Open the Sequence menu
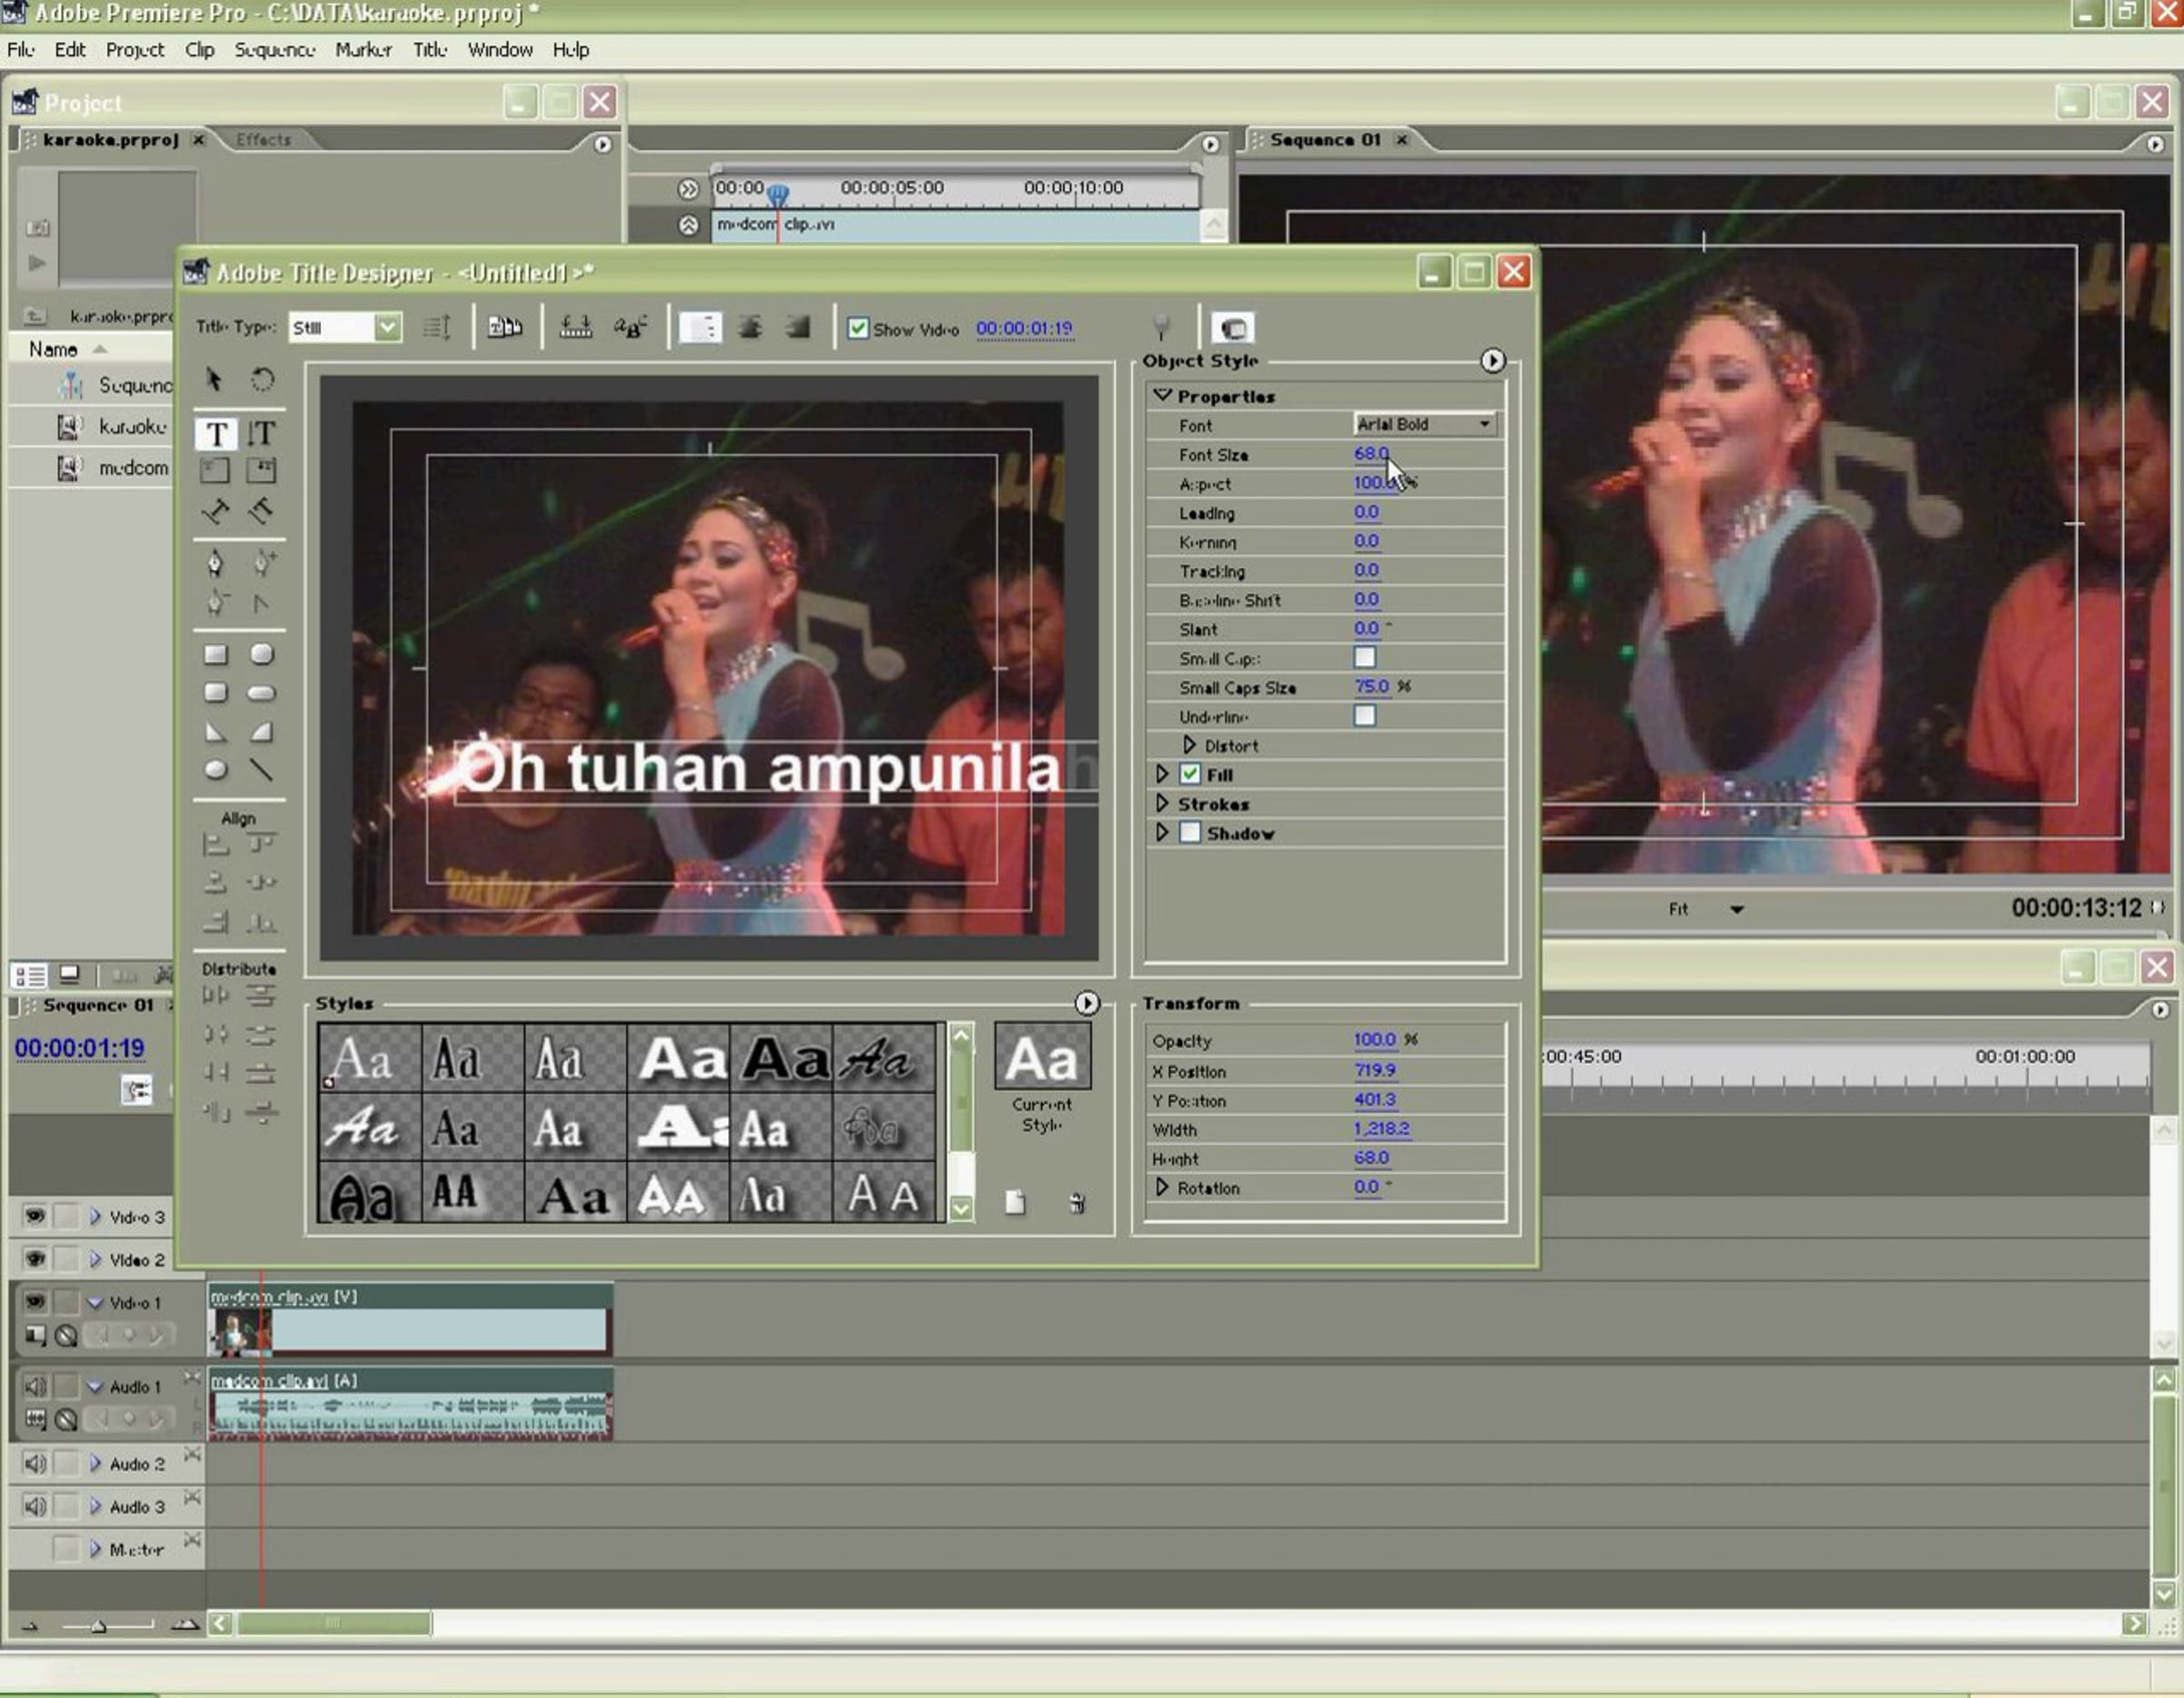This screenshot has height=1698, width=2184. (274, 50)
